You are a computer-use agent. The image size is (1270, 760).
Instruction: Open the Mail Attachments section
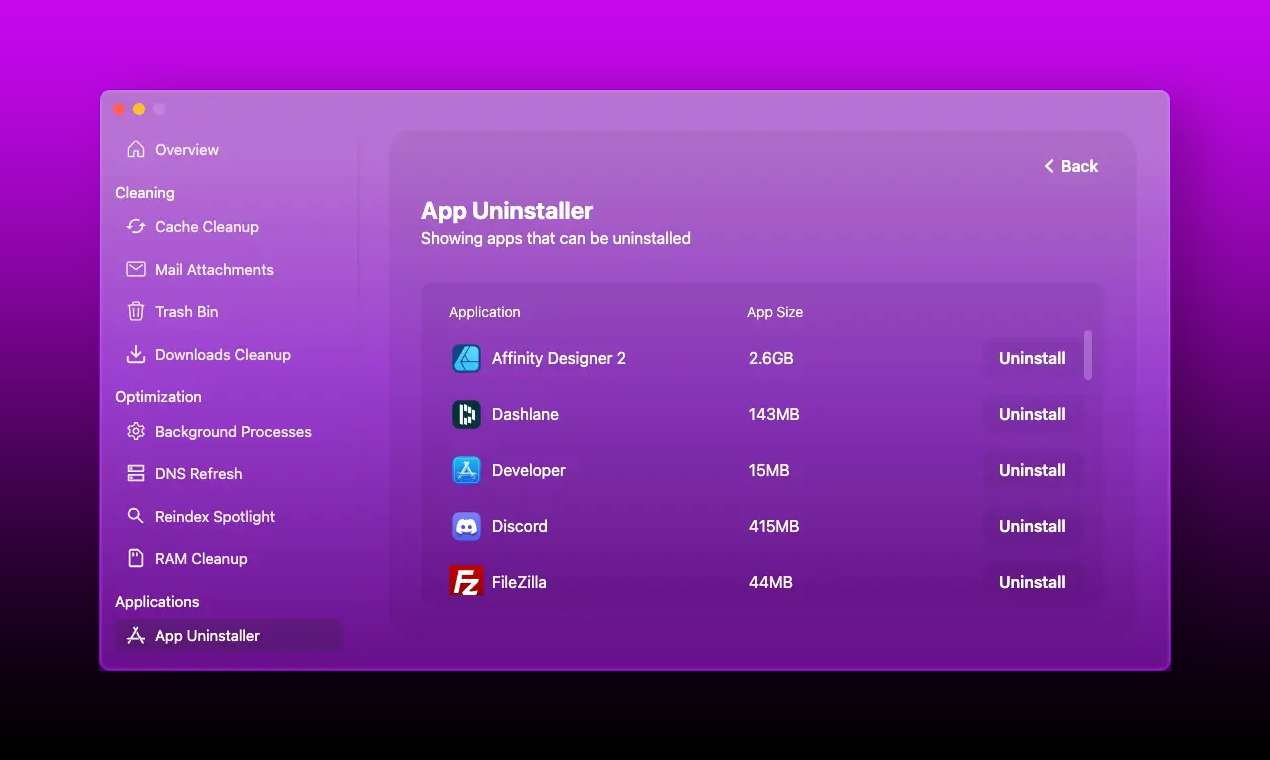point(214,270)
